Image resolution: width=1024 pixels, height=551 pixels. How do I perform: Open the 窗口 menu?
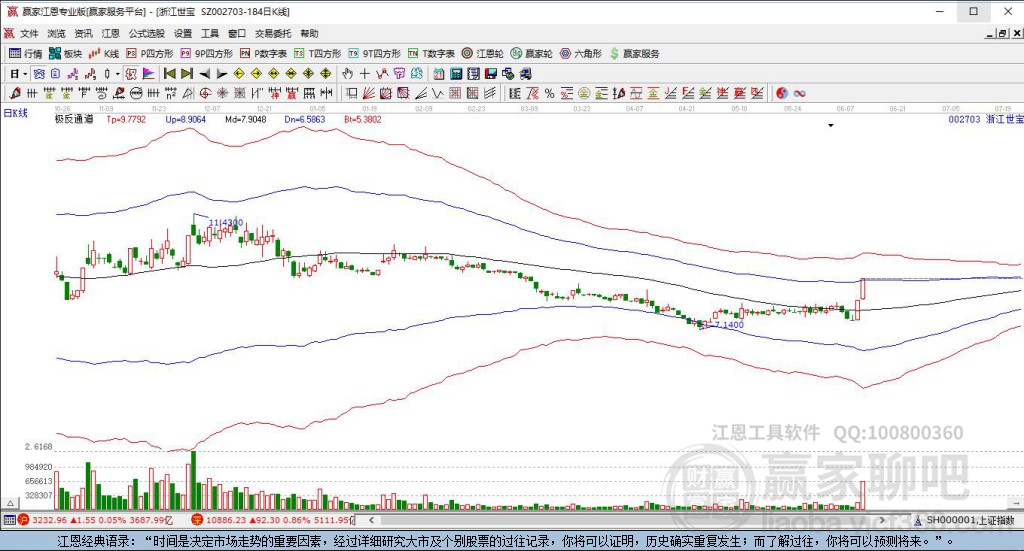(x=237, y=33)
